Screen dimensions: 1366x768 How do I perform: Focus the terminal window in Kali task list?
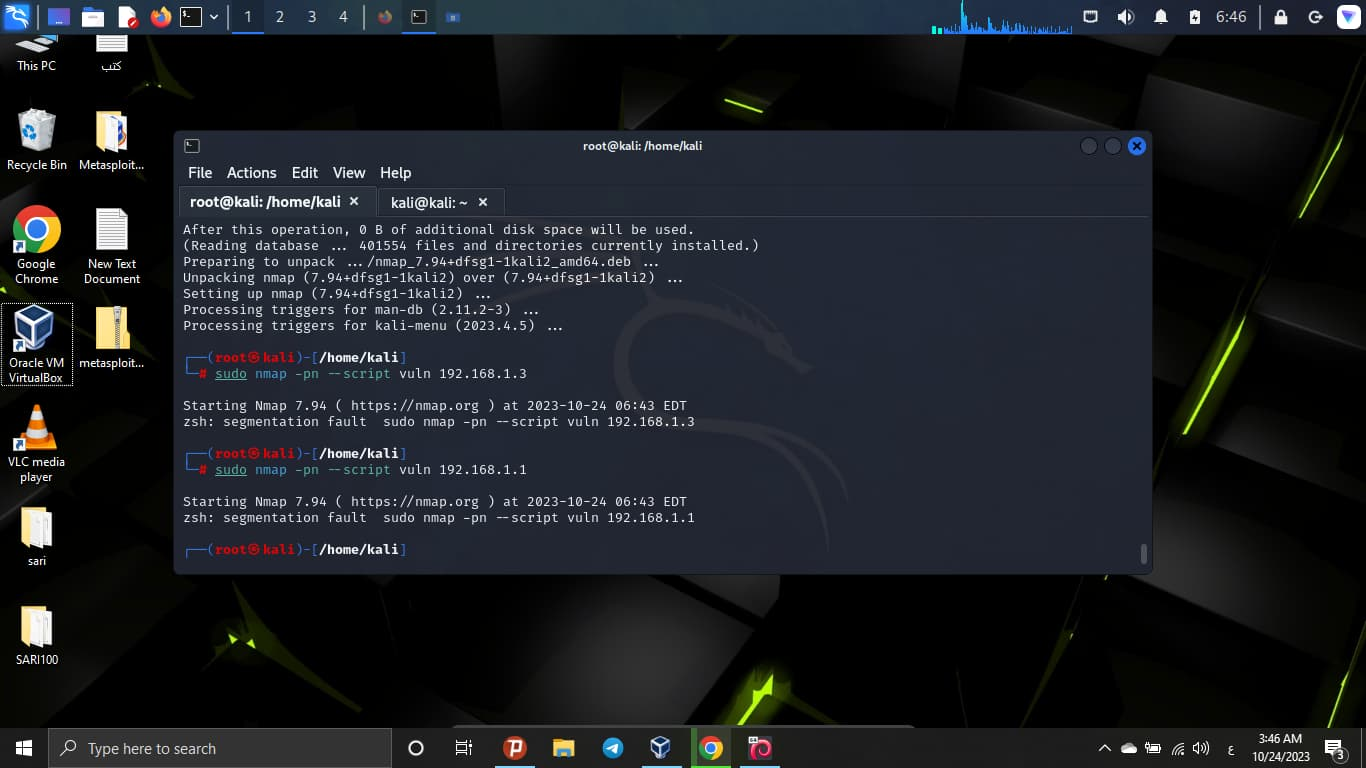click(x=419, y=17)
